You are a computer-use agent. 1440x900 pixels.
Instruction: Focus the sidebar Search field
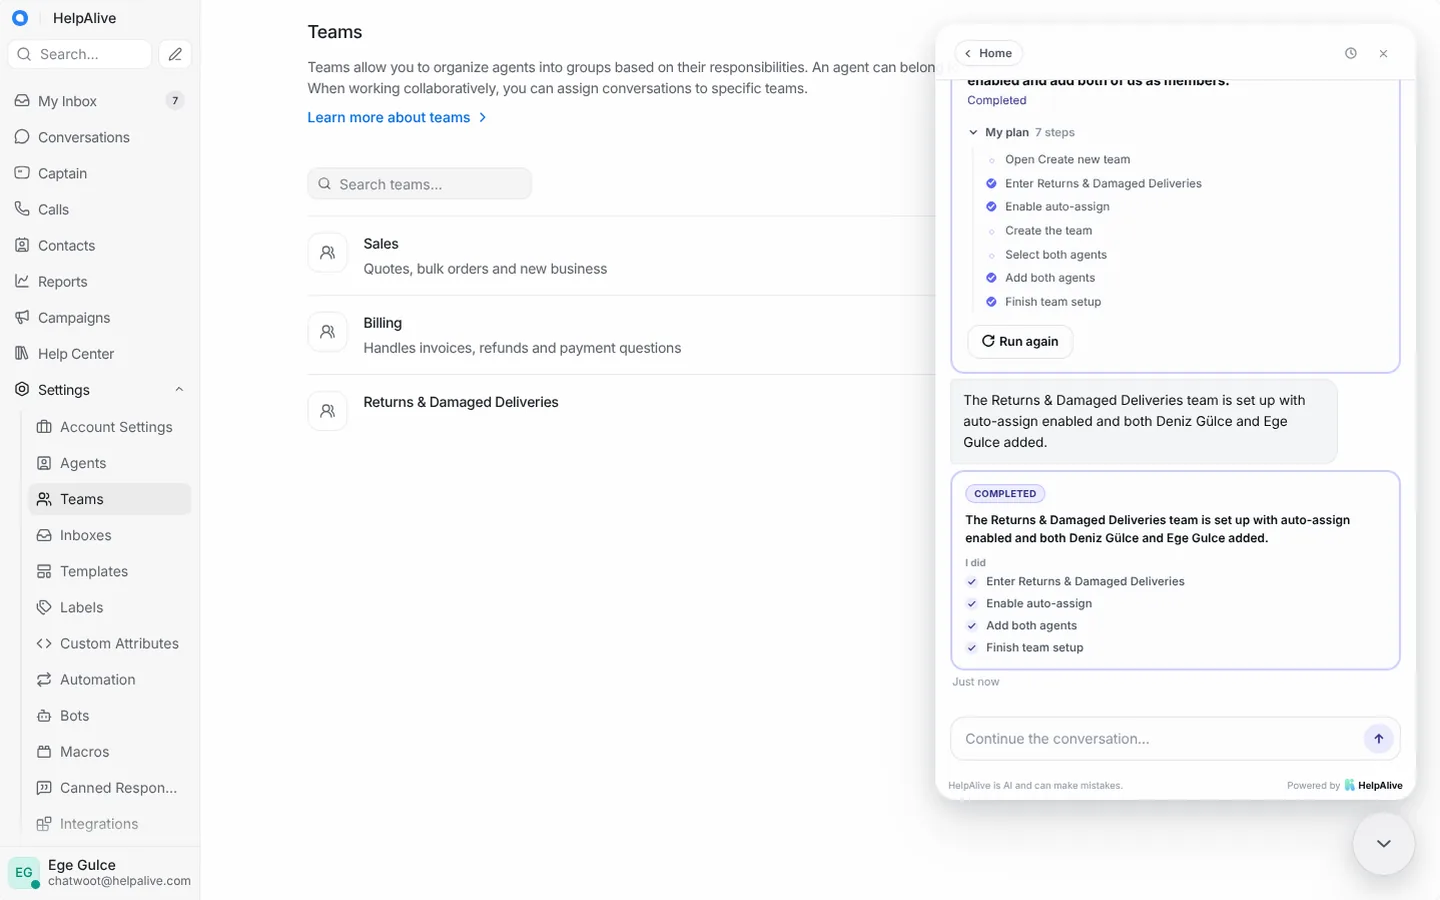click(x=80, y=54)
